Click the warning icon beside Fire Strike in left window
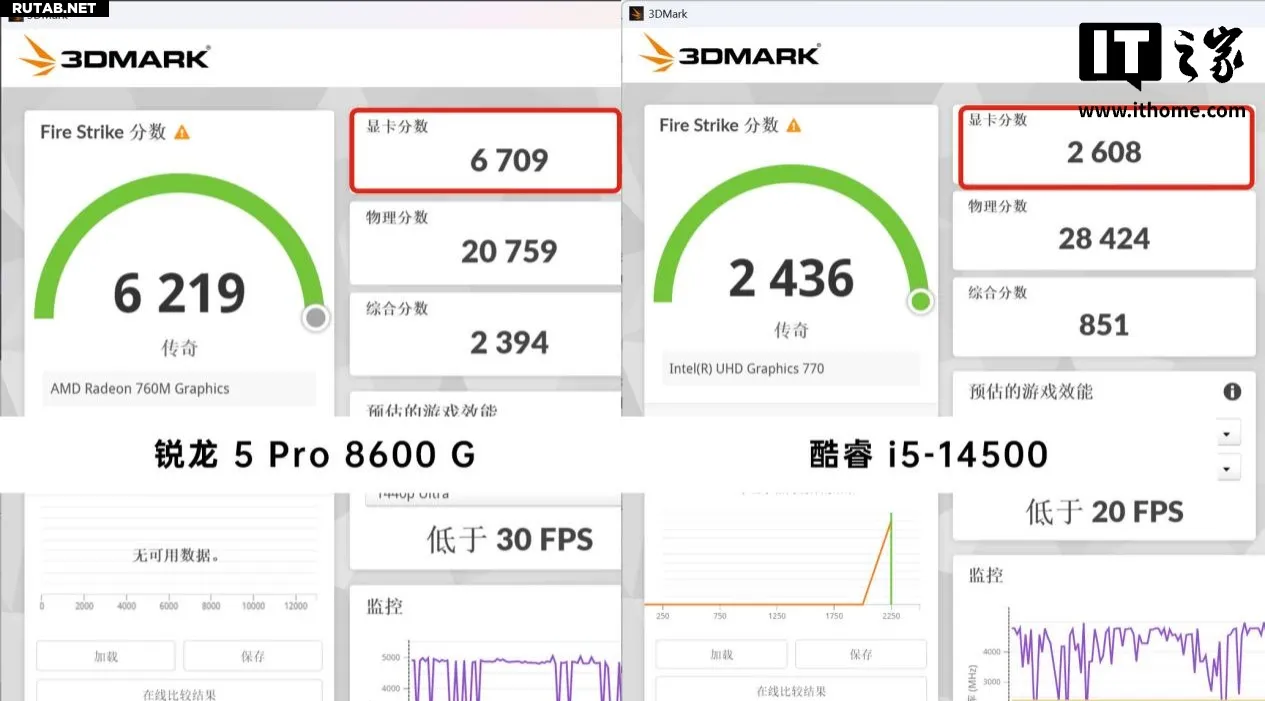Viewport: 1265px width, 701px height. click(182, 132)
